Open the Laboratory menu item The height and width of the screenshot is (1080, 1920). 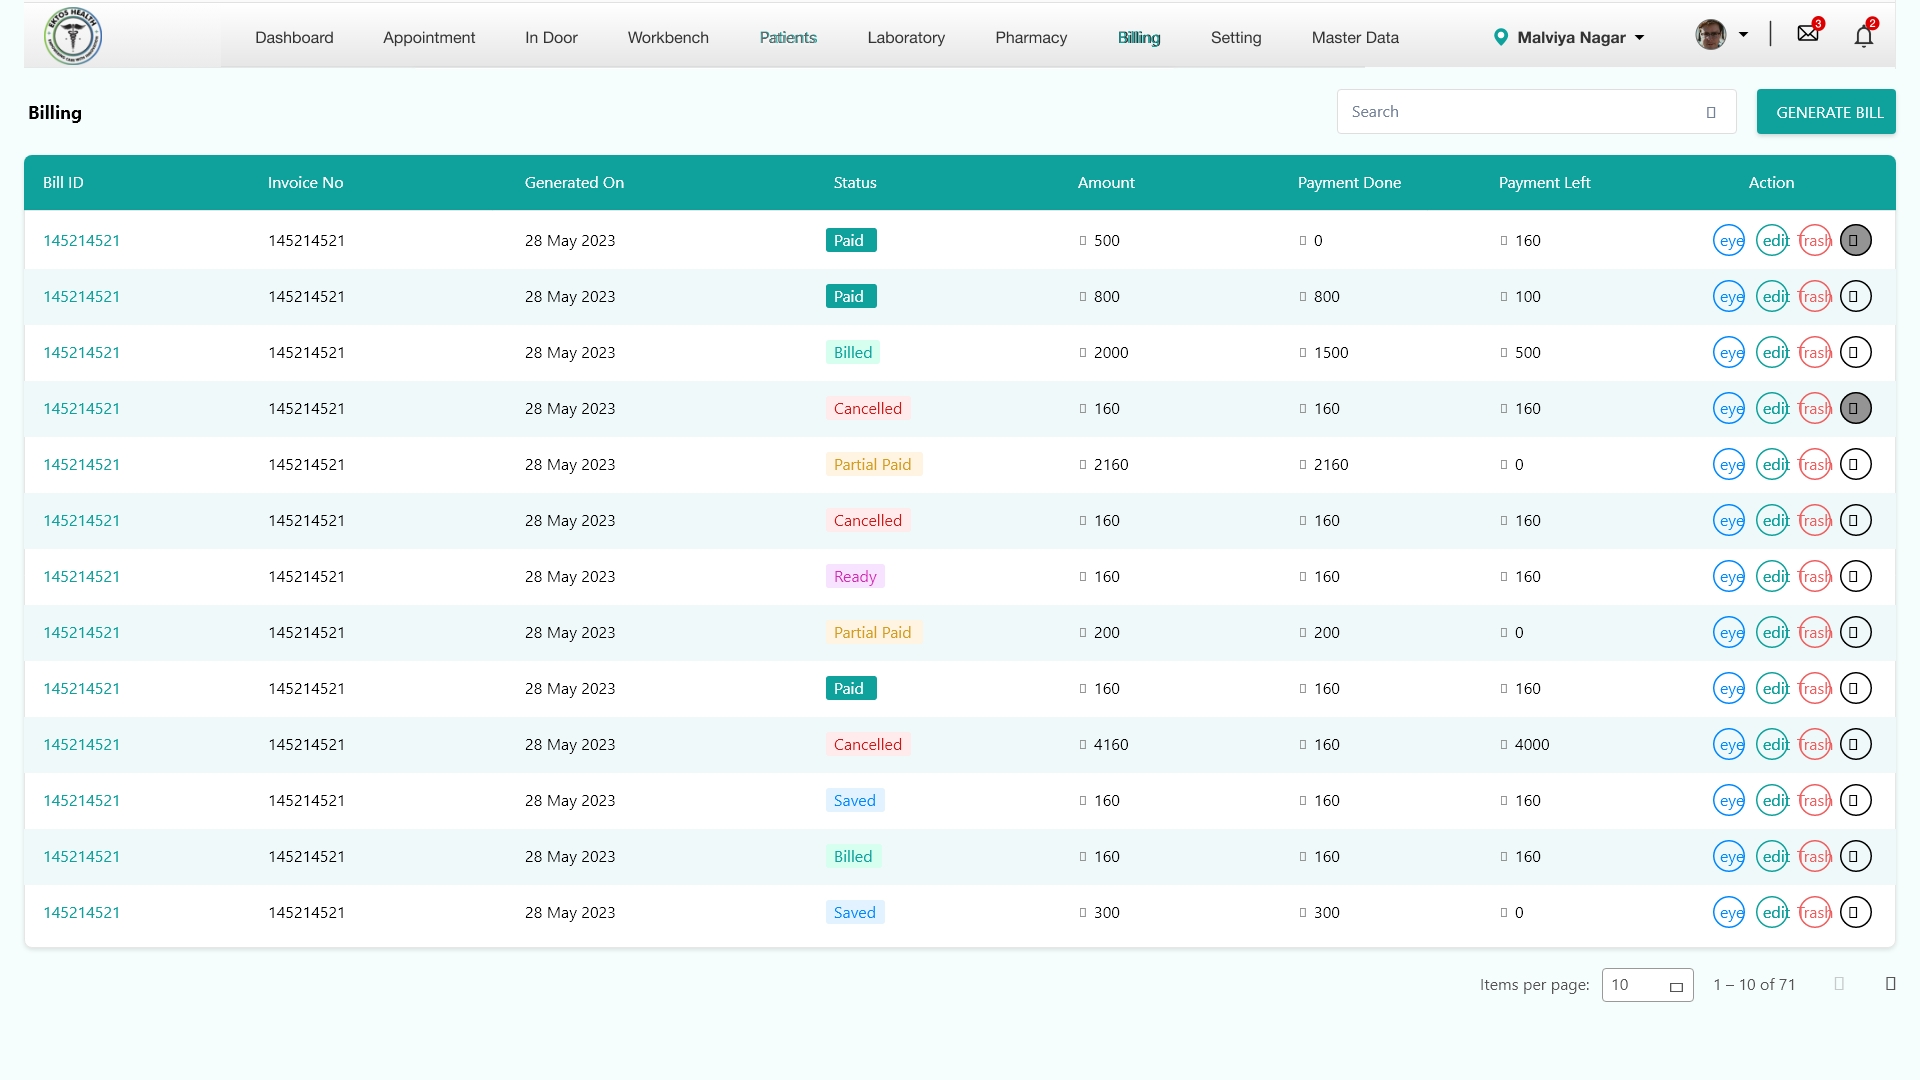pos(905,38)
